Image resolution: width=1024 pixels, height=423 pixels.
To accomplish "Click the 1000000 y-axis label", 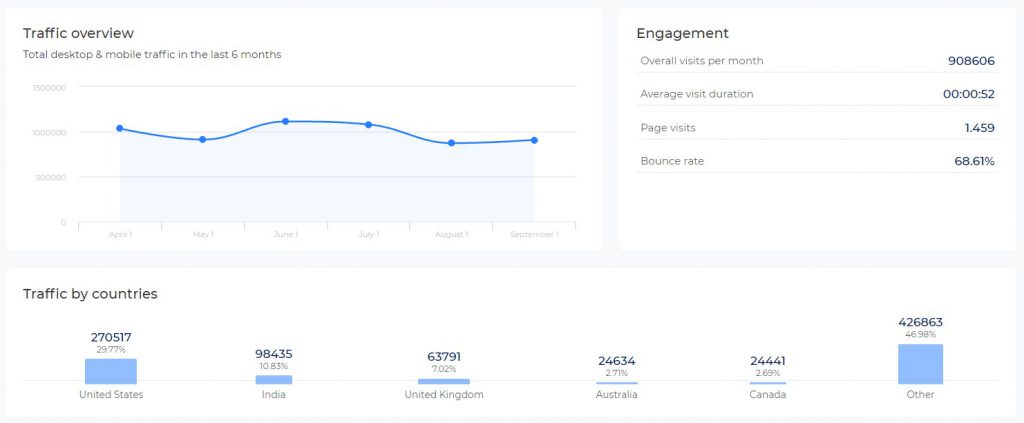I will [x=49, y=133].
